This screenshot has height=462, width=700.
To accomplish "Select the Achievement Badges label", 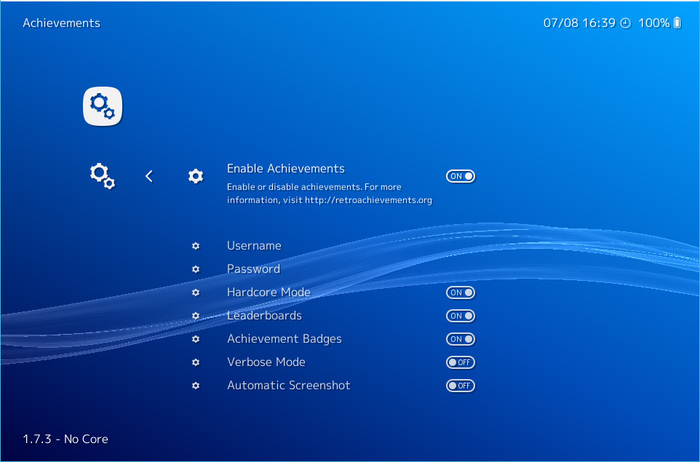I will (284, 339).
